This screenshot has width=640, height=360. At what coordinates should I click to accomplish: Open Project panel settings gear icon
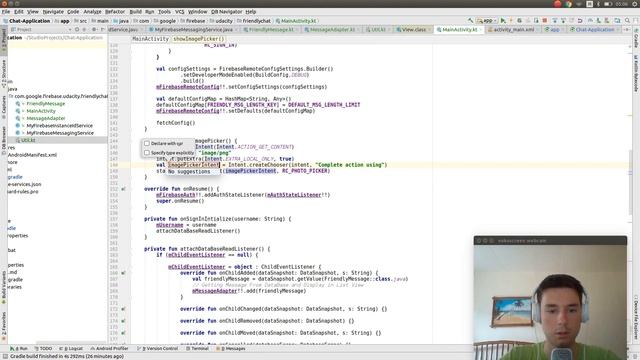click(x=94, y=29)
